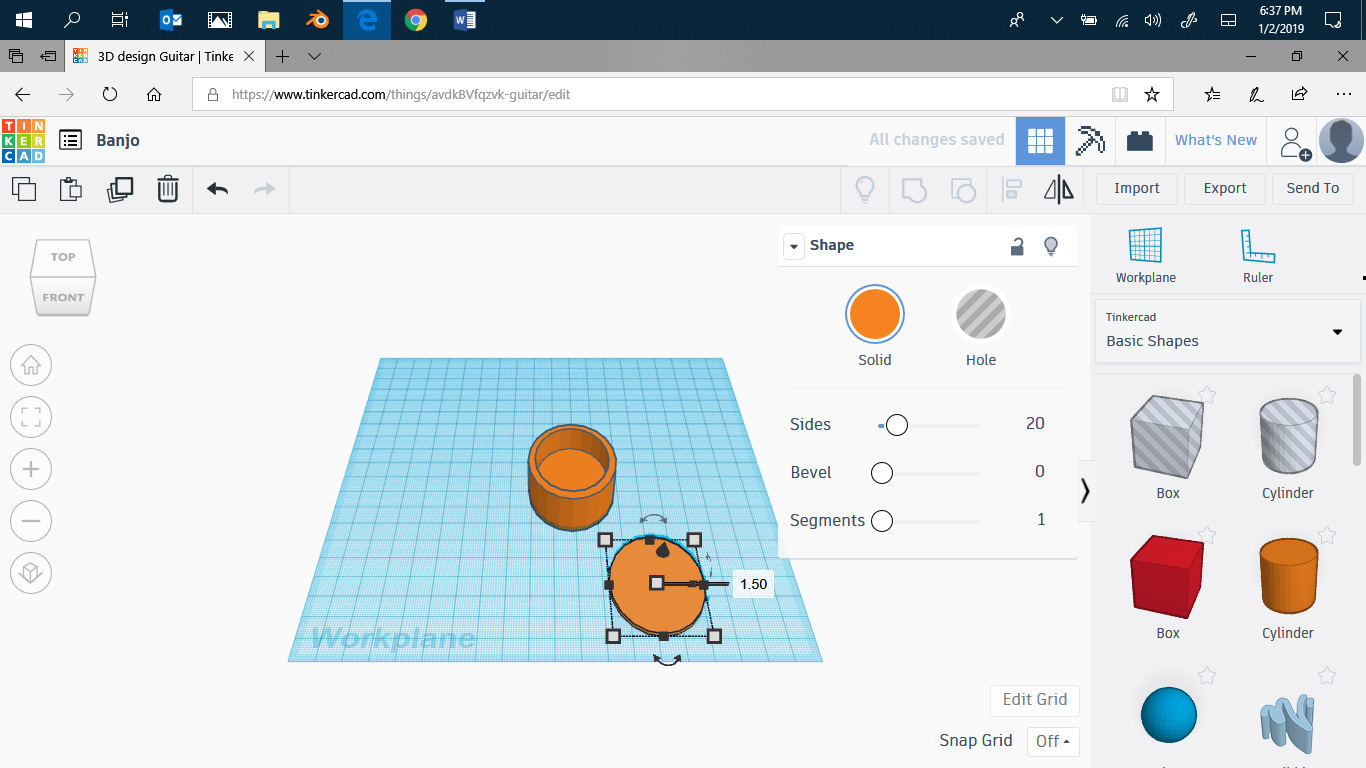Collapse the Shape inspector panel
Viewport: 1366px width, 768px height.
pos(794,246)
